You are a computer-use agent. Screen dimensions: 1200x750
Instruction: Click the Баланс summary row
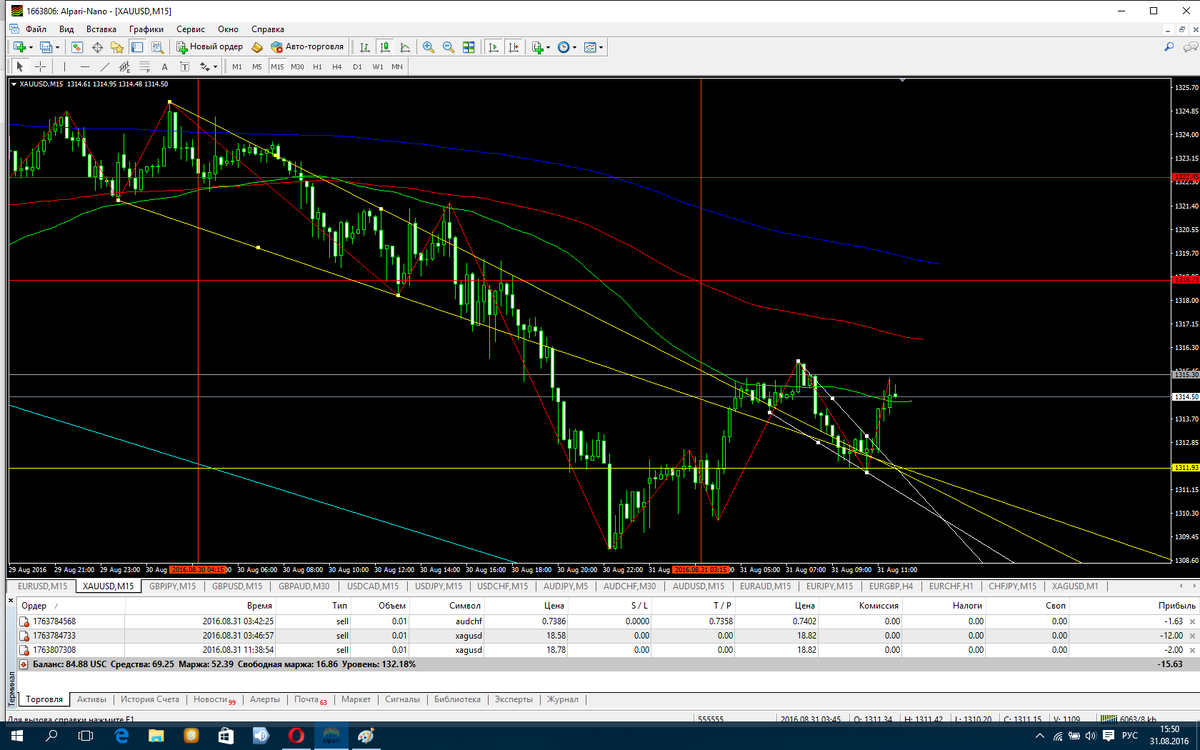[608, 663]
